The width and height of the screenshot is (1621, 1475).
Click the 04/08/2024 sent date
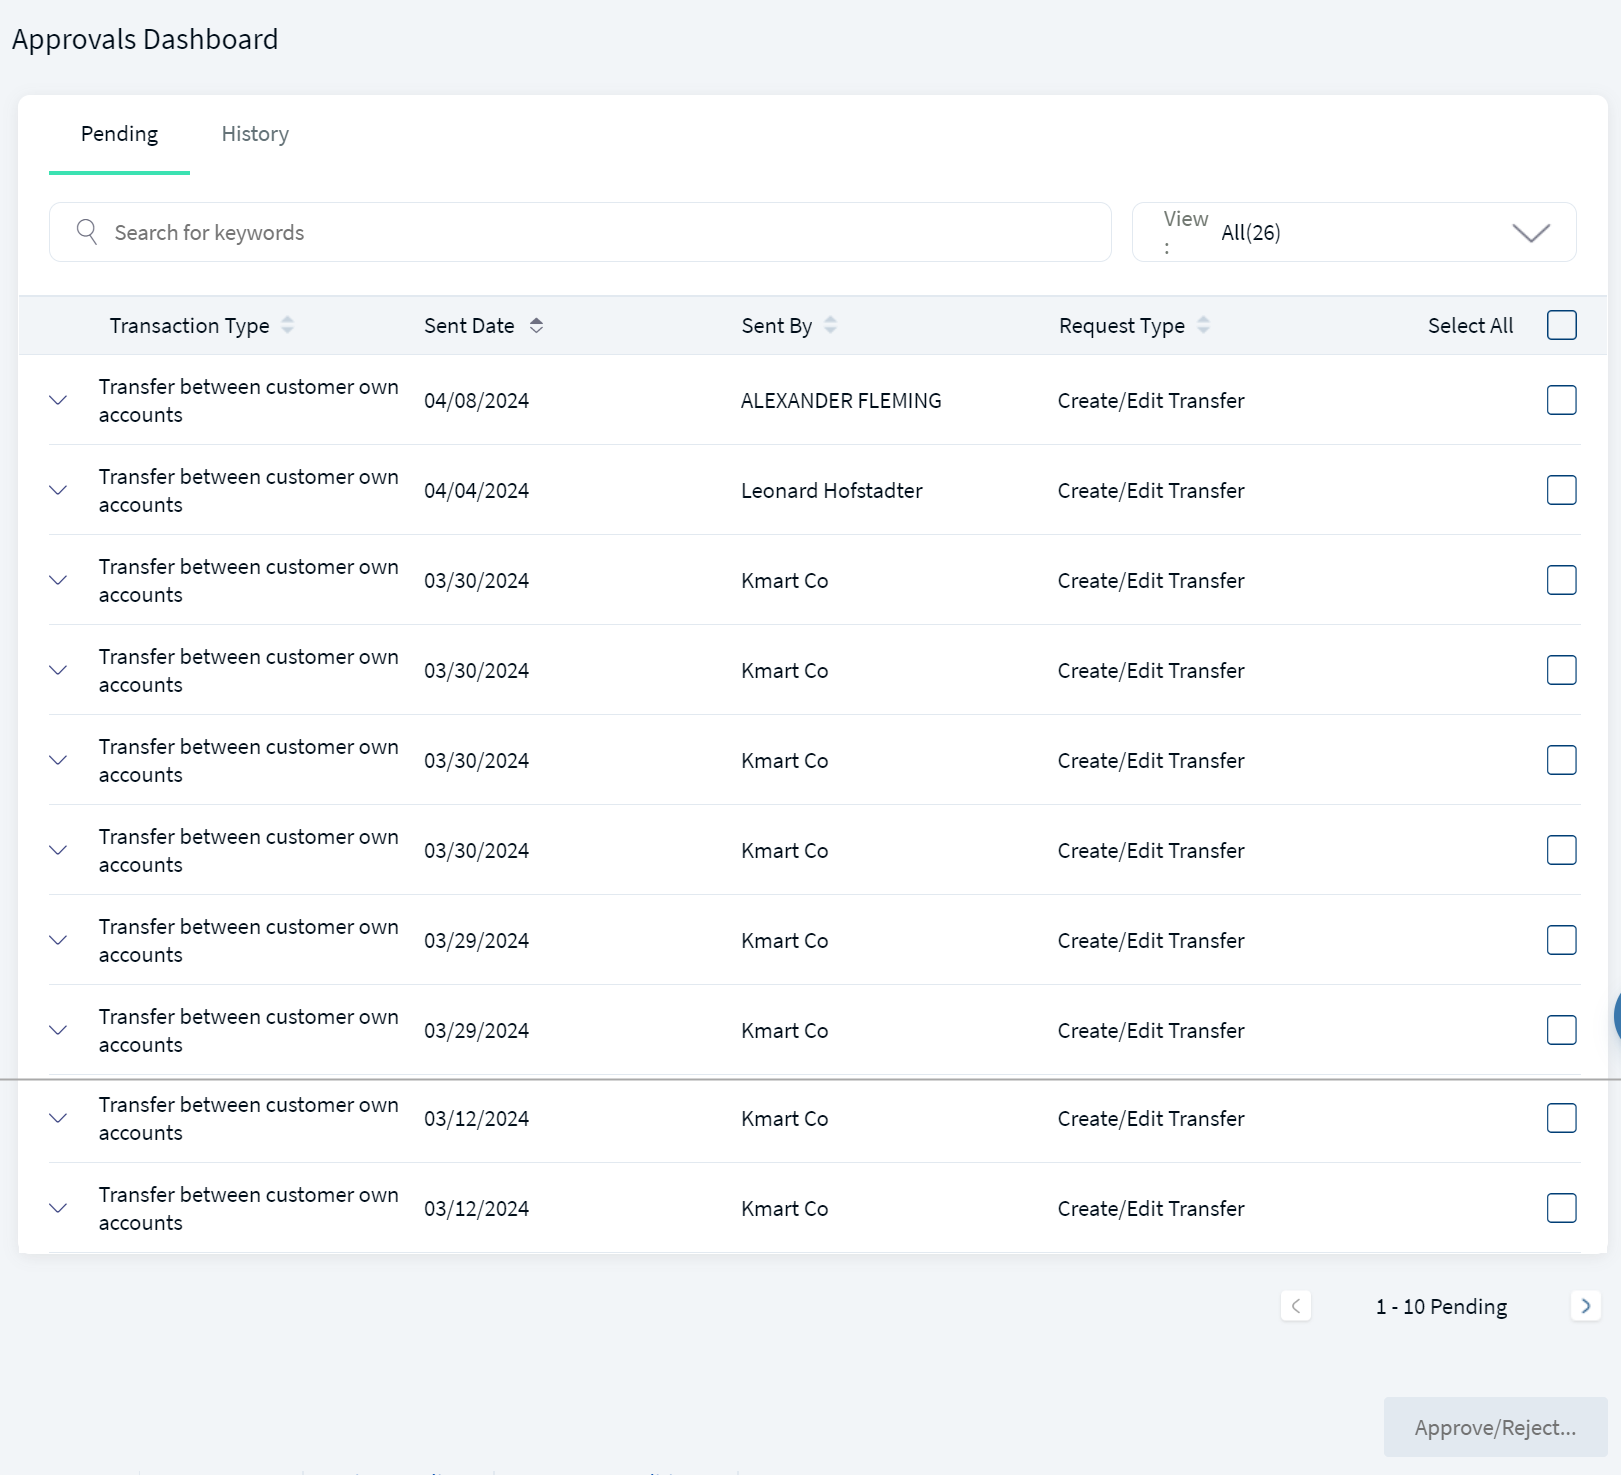coord(477,401)
